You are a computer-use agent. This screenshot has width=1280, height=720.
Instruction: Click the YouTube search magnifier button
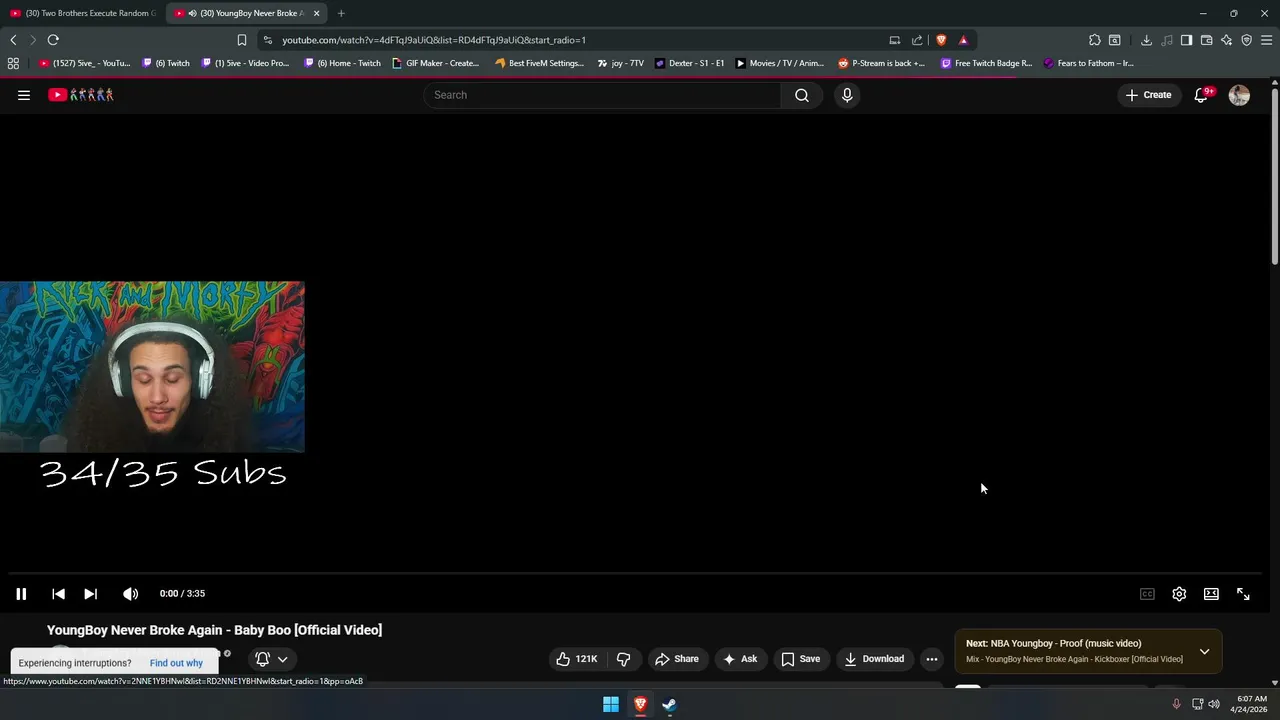click(x=802, y=95)
